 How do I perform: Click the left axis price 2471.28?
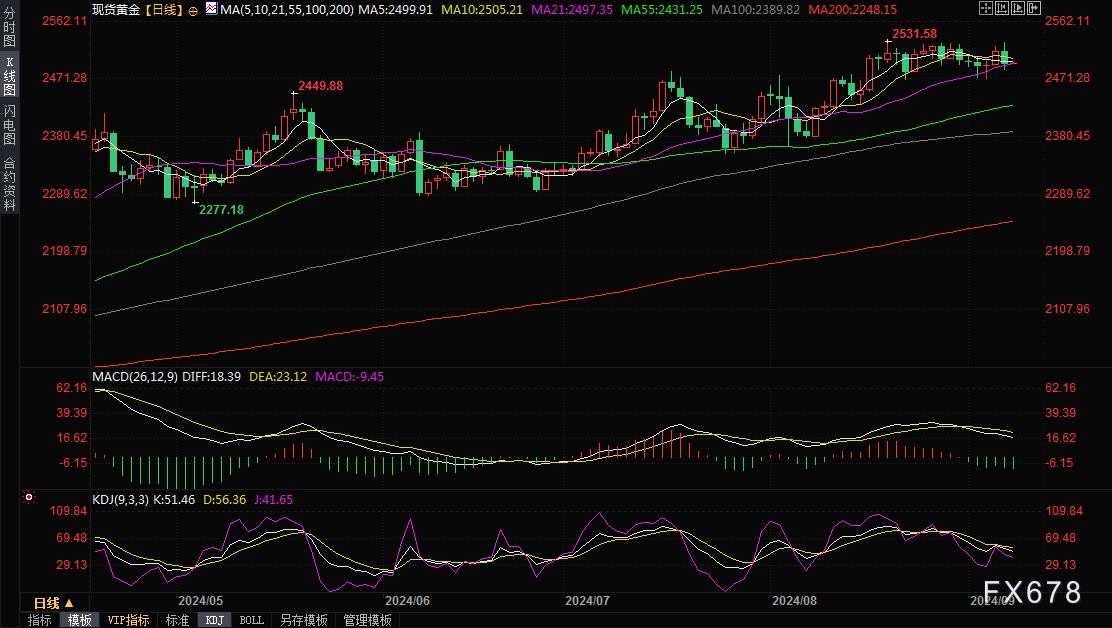point(65,78)
